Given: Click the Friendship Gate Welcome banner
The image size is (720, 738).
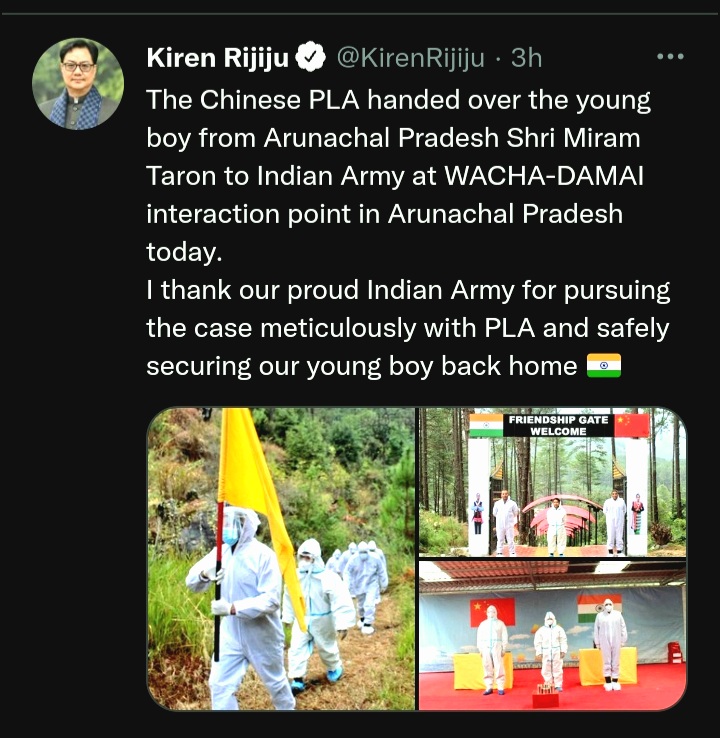Looking at the screenshot, I should tap(558, 425).
